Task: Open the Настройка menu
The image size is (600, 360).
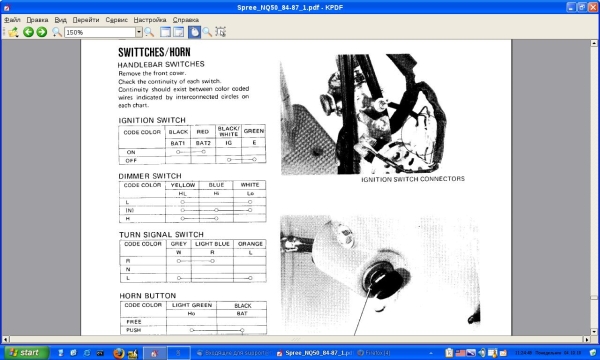Action: [150, 20]
